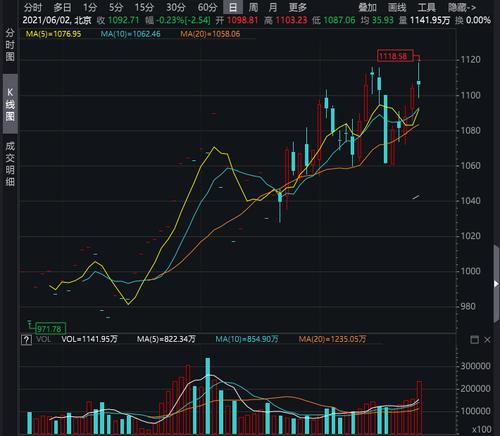The image size is (500, 436).
Task: Open the 叠加 overlay menu
Action: point(367,7)
